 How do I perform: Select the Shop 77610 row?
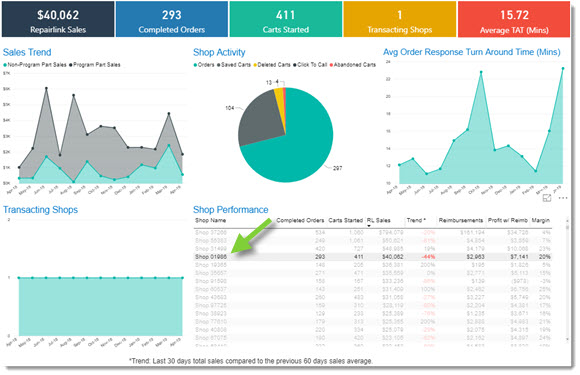[373, 322]
